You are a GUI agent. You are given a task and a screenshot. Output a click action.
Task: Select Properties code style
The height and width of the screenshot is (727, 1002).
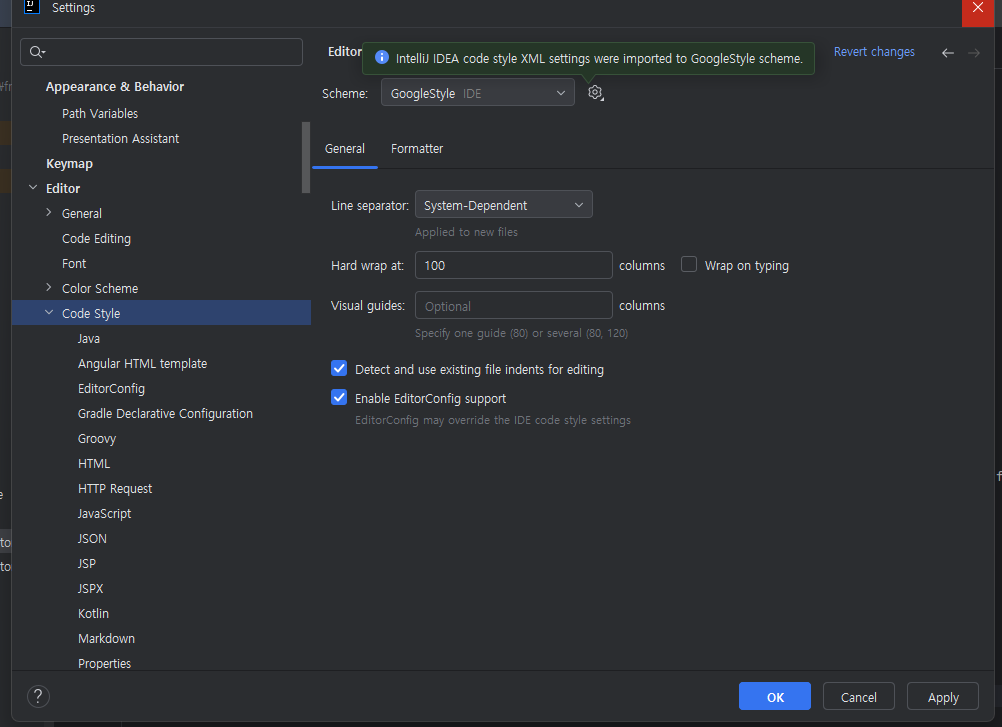[x=104, y=663]
